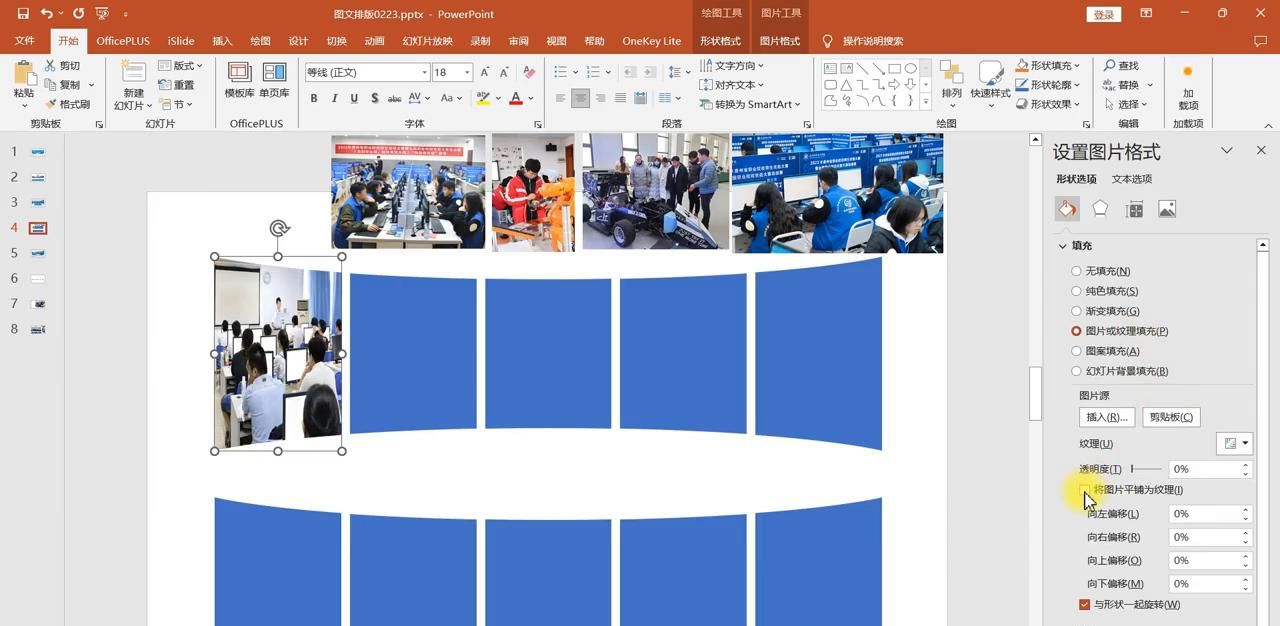The image size is (1280, 626).
Task: Toggle strikethrough text
Action: pyautogui.click(x=395, y=98)
